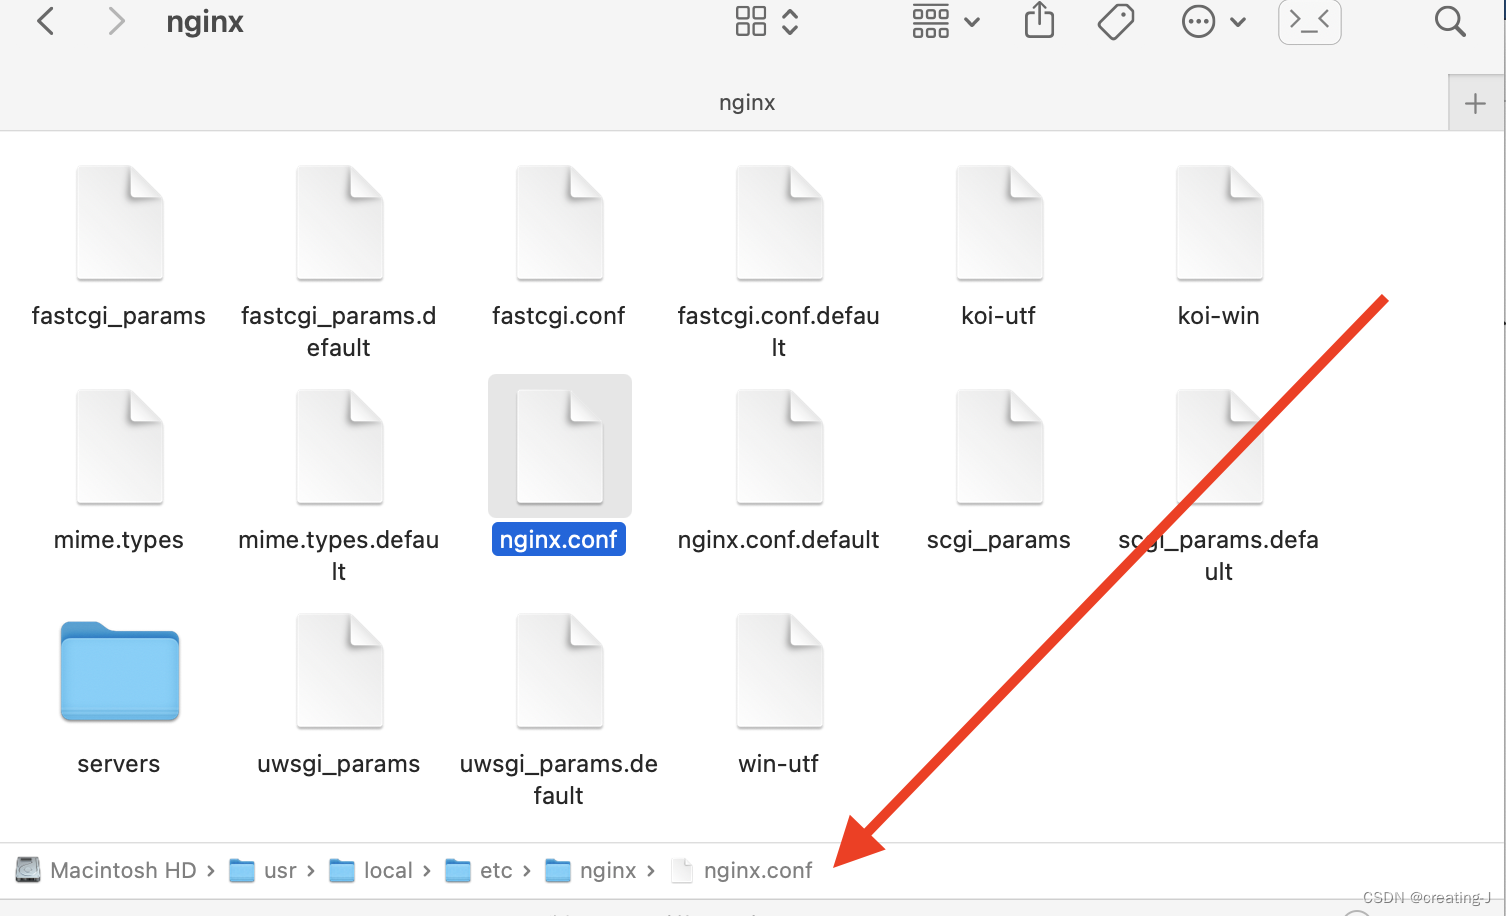Select the scgi_params file icon
Viewport: 1506px width, 916px height.
(1000, 447)
